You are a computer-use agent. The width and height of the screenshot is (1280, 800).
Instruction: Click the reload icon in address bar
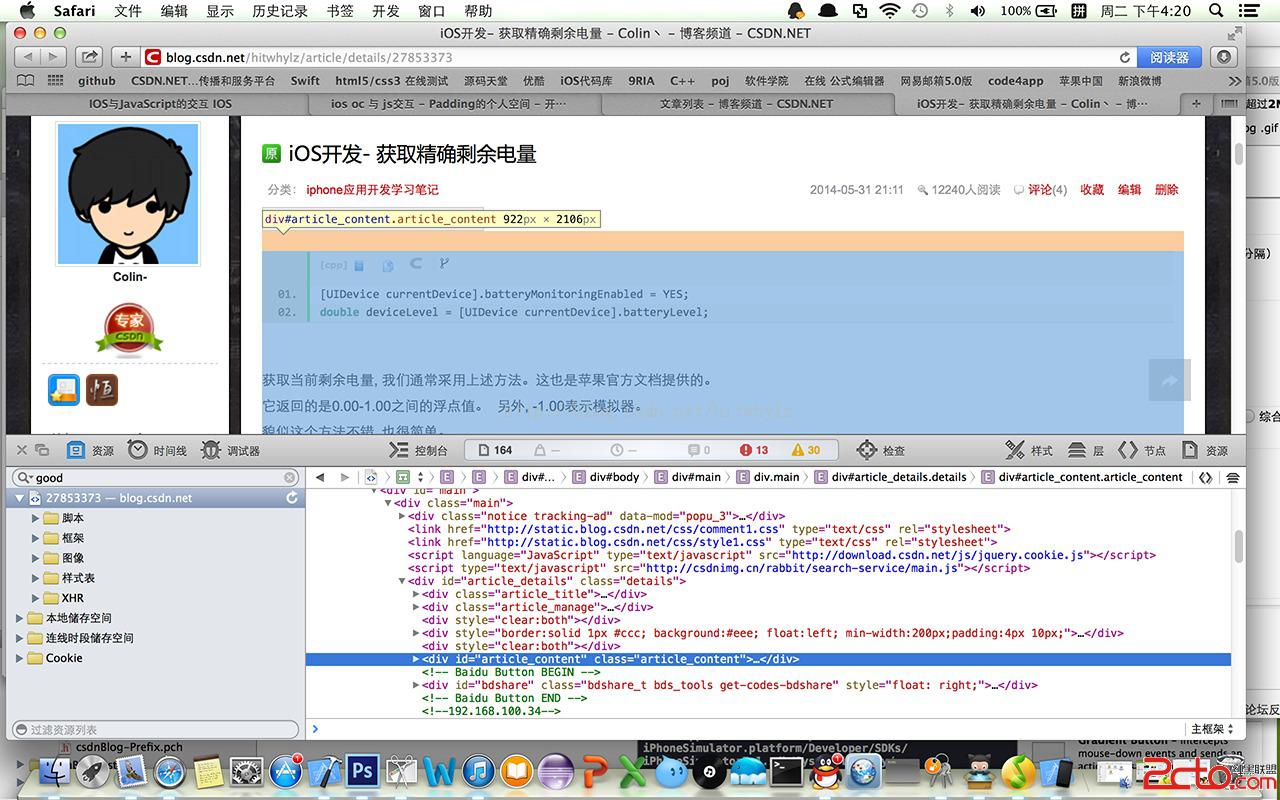1125,58
